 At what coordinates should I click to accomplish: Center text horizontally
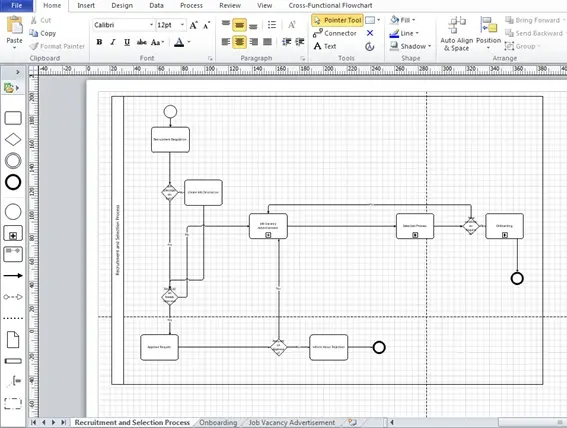[239, 42]
